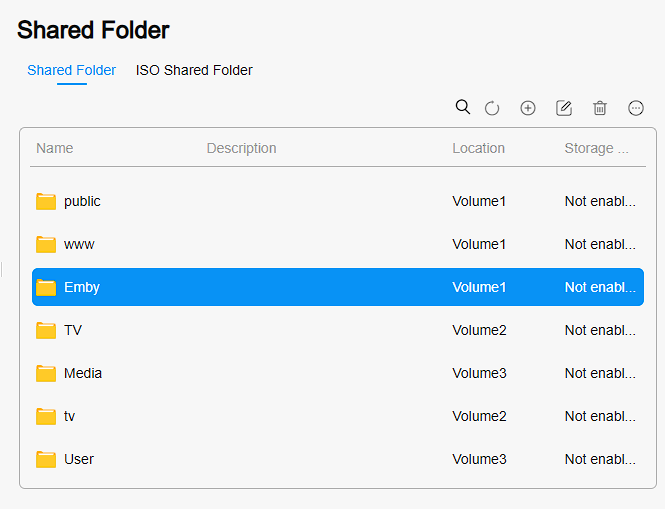Select the public folder icon
The height and width of the screenshot is (509, 665).
(46, 201)
